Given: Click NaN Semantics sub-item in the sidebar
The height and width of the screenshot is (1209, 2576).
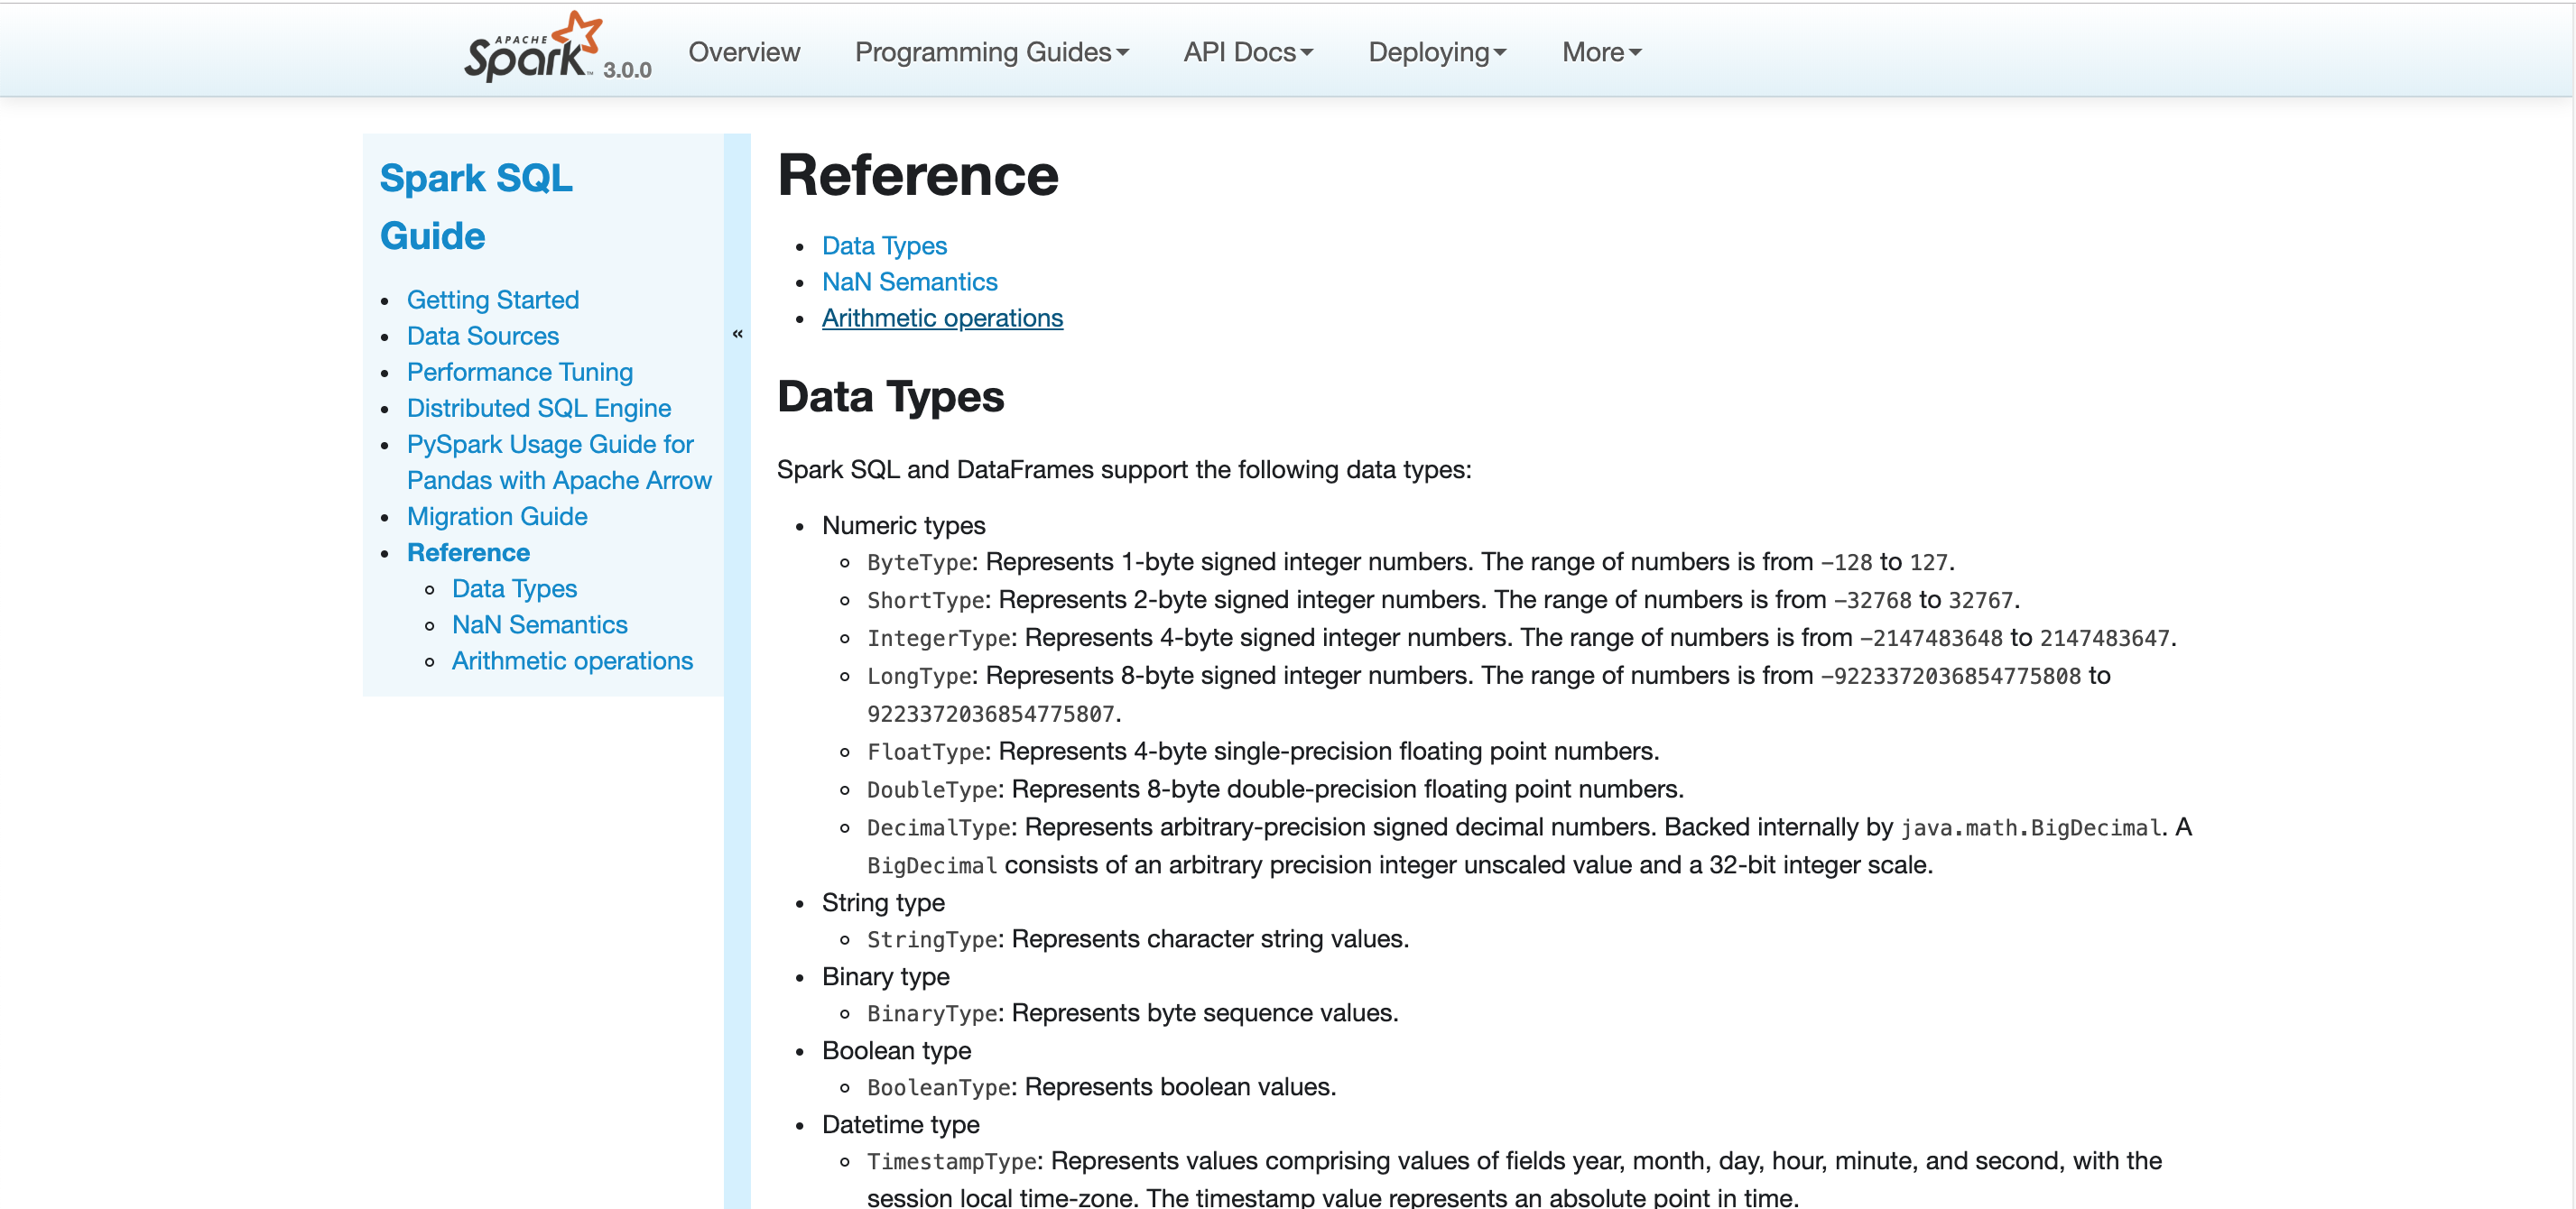Looking at the screenshot, I should pyautogui.click(x=539, y=624).
